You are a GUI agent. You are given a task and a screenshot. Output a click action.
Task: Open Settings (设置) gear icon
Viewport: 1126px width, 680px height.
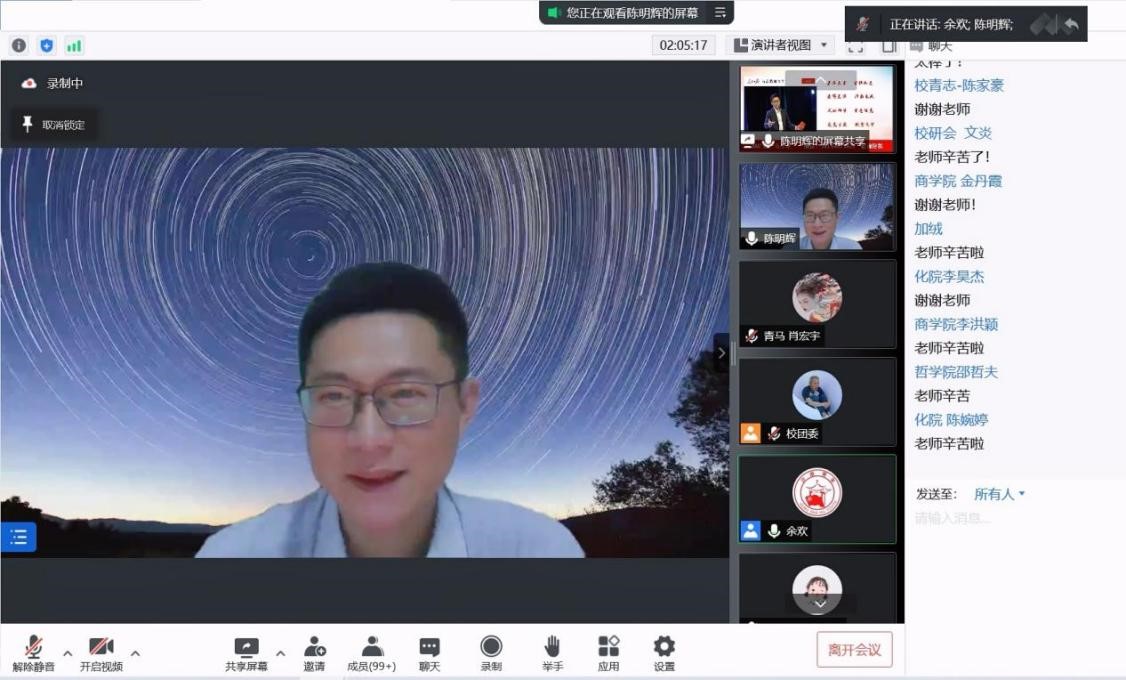(x=664, y=653)
